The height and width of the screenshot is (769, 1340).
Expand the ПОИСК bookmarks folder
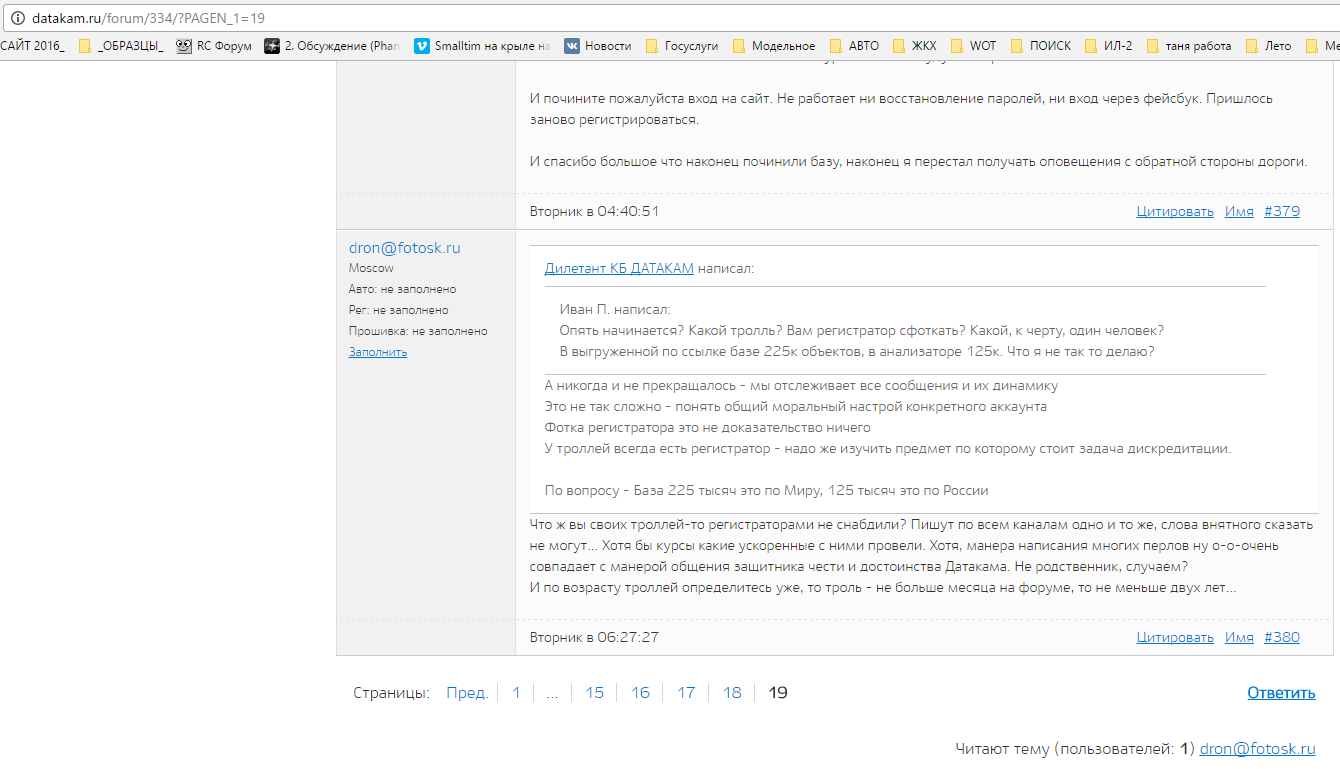1040,46
